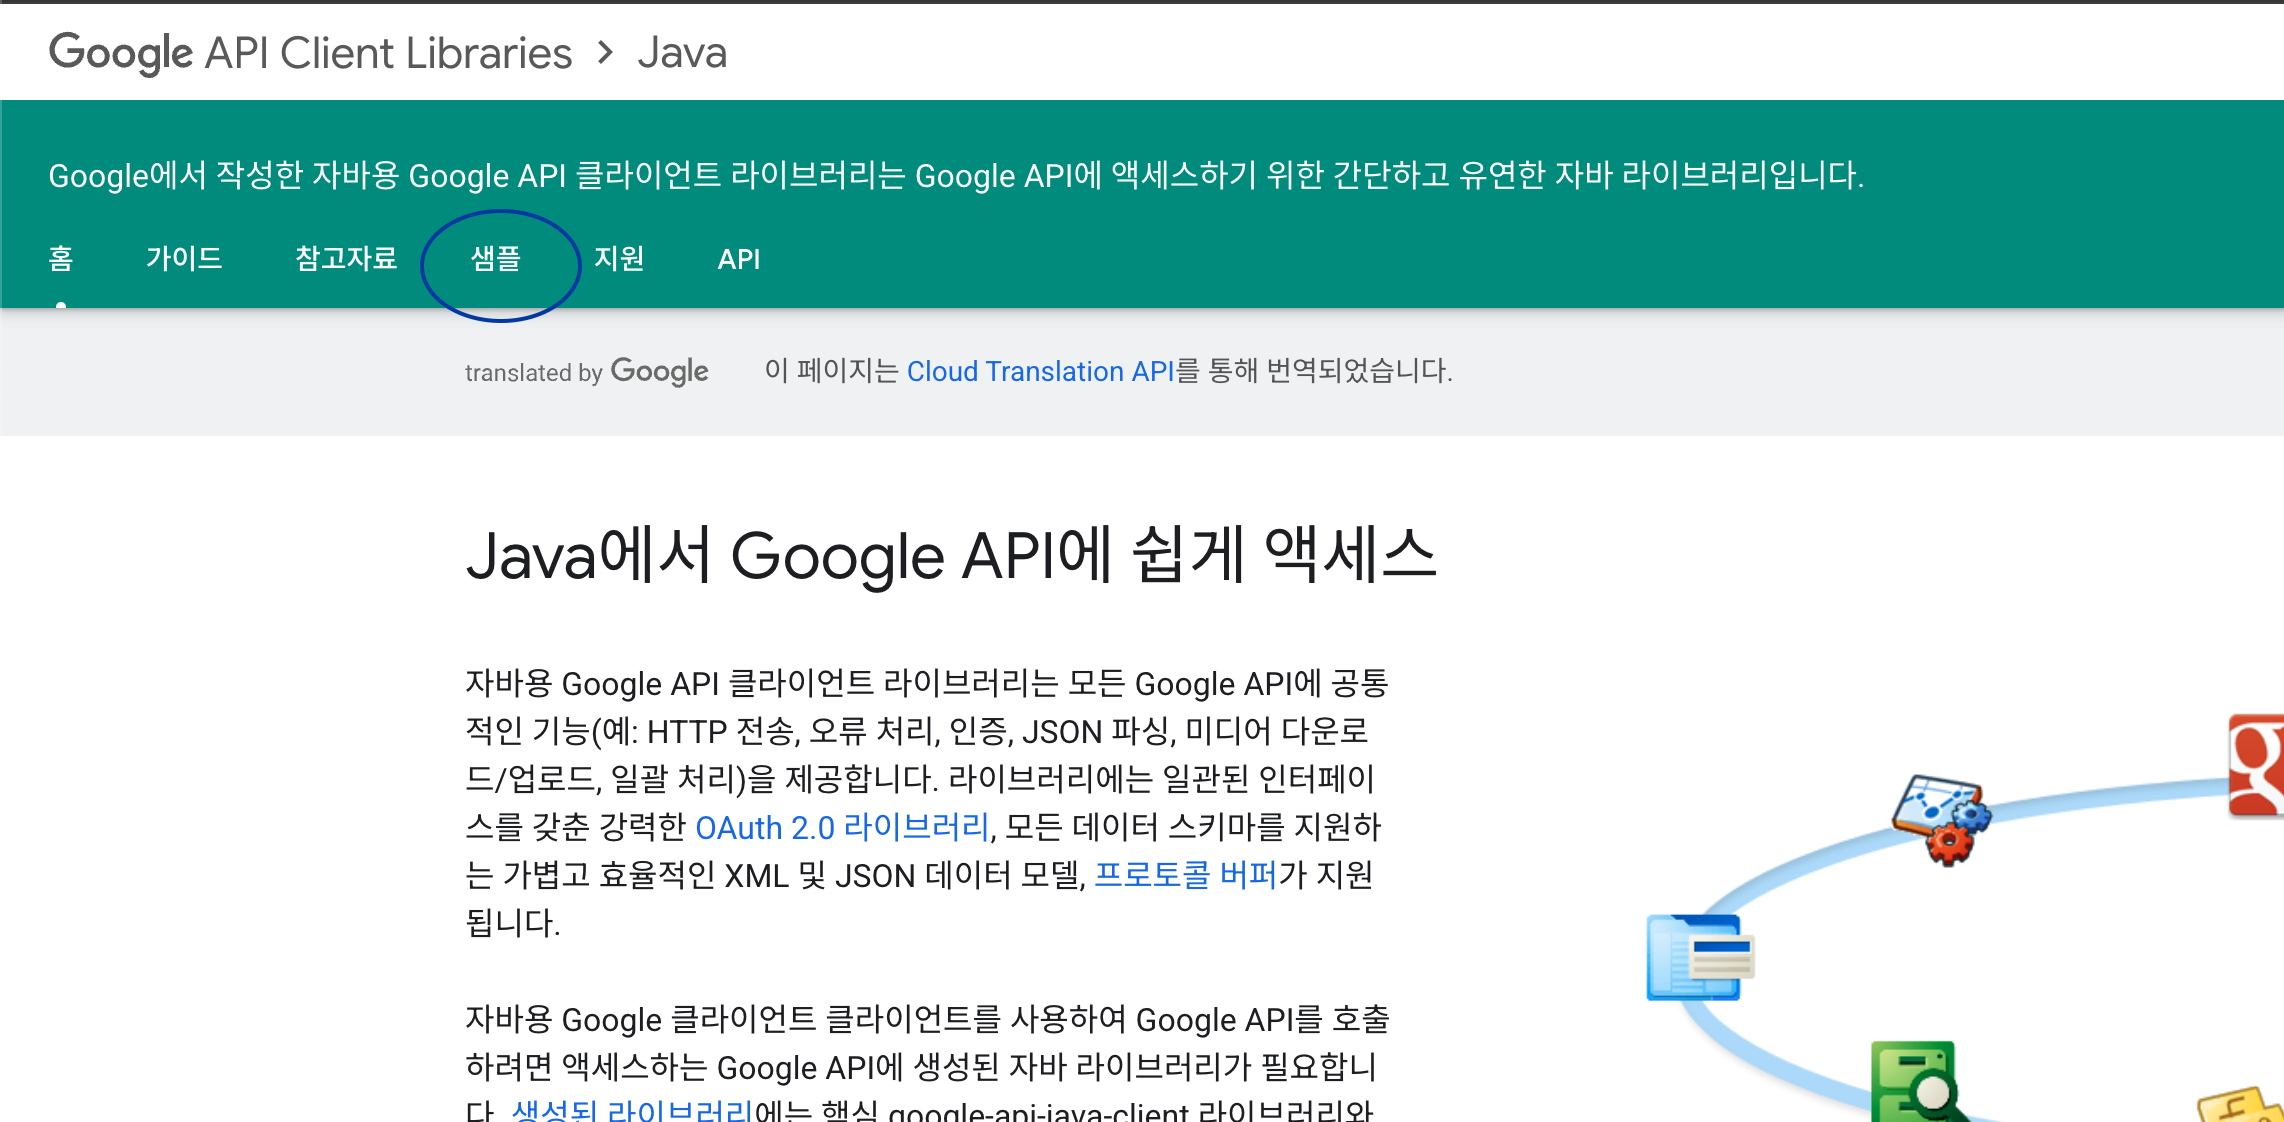Follow the OAuth 2.0 라이브러리 link
2284x1122 pixels.
click(x=842, y=828)
